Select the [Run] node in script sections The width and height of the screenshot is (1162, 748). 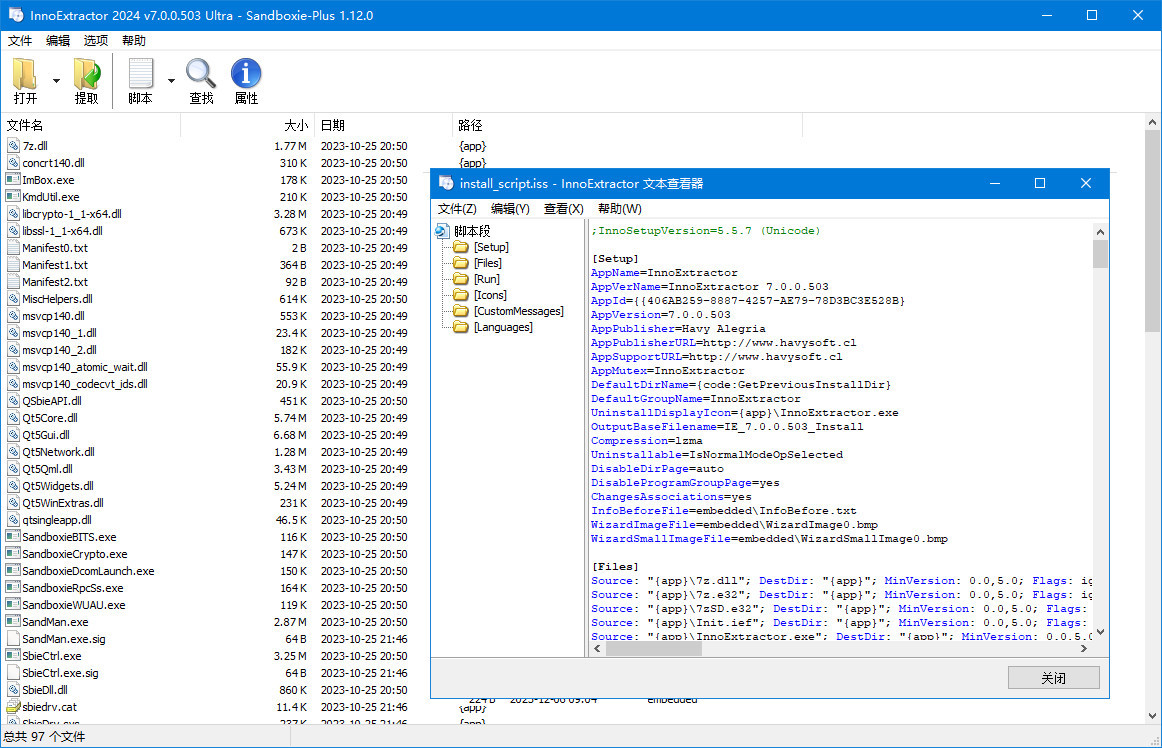(x=485, y=278)
